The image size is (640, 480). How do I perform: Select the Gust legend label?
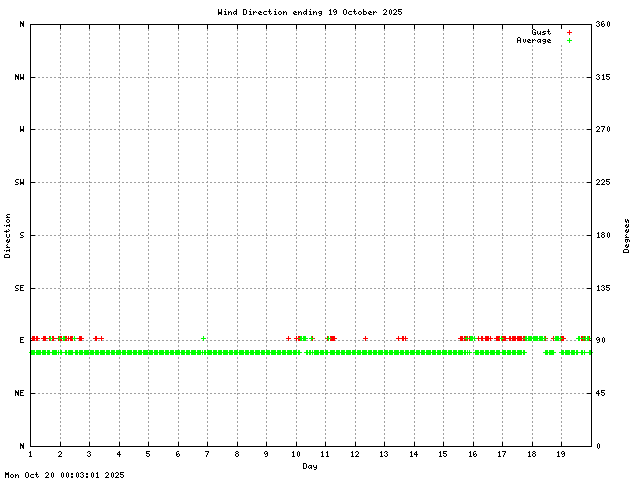541,33
